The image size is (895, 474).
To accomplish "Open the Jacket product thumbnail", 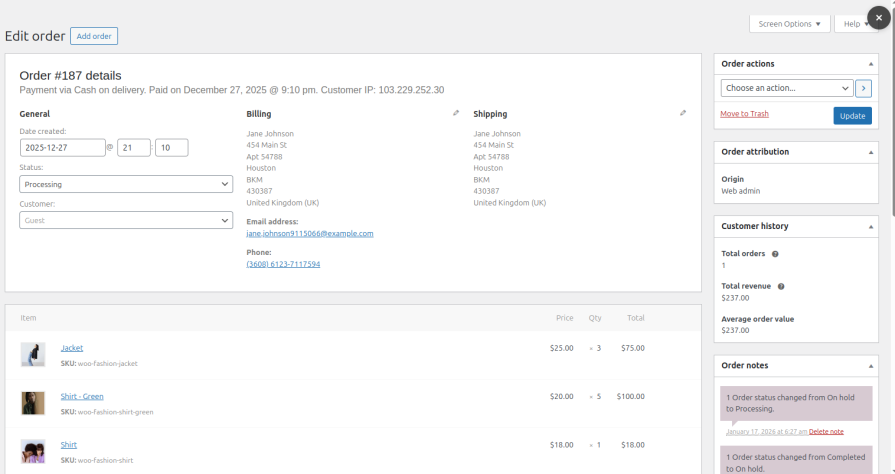I will (x=33, y=354).
